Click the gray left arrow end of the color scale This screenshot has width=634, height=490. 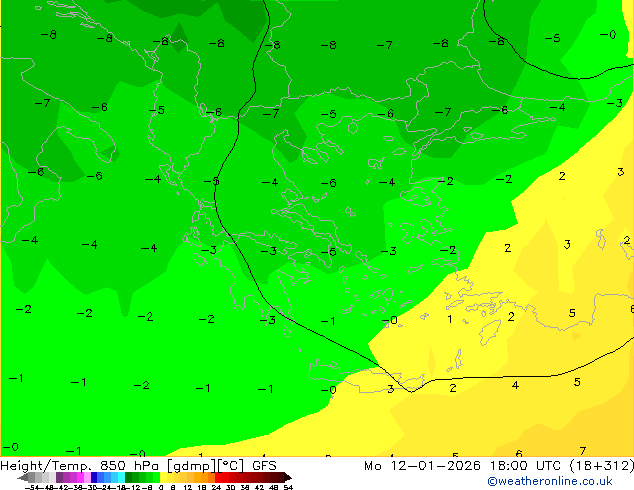point(23,477)
